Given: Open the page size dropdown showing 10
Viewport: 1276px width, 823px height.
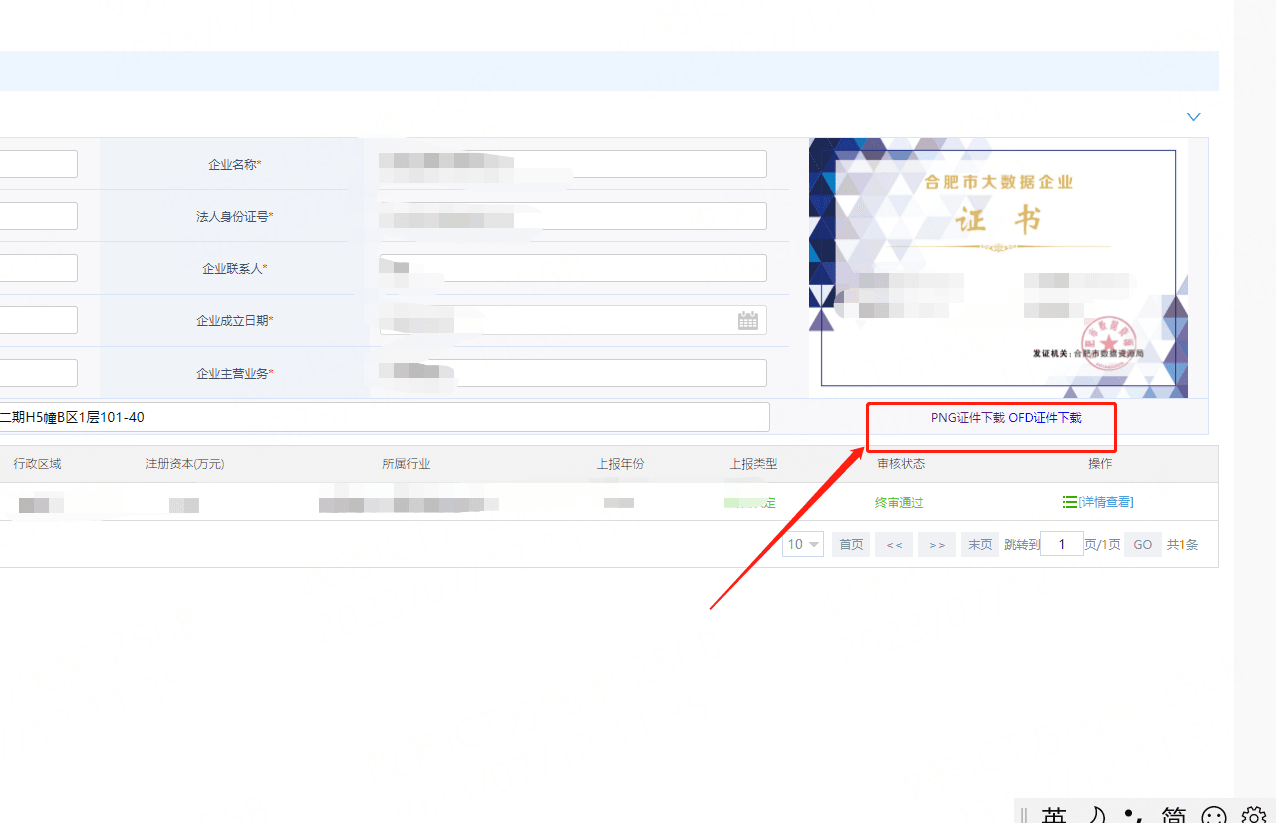Looking at the screenshot, I should tap(803, 545).
